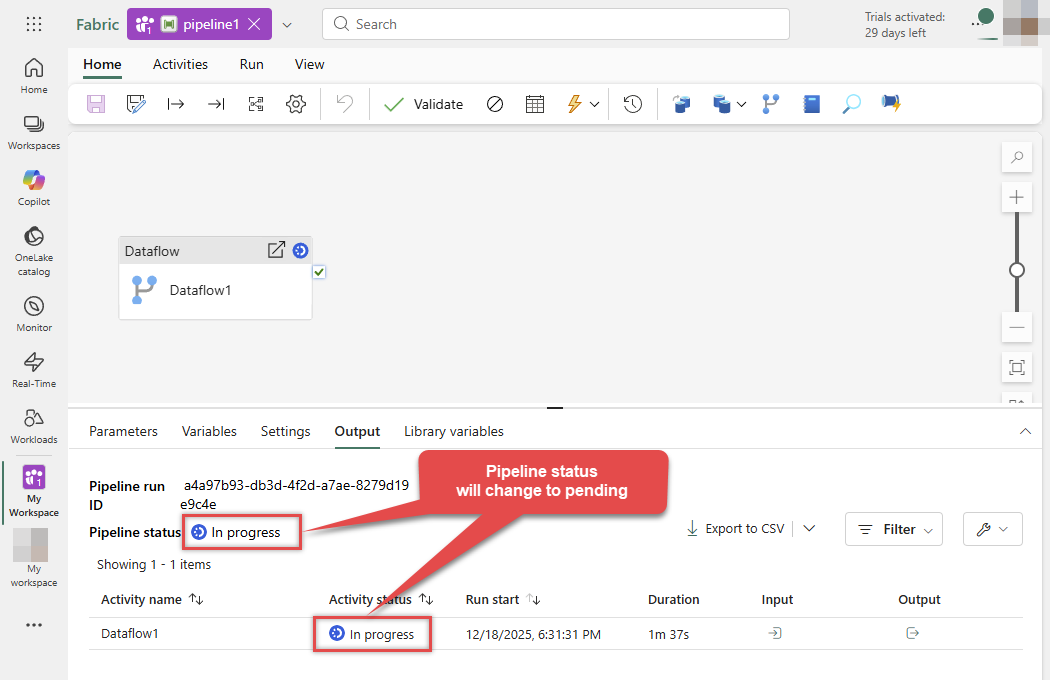
Task: Expand the Export to CSV options arrow
Action: (x=810, y=529)
